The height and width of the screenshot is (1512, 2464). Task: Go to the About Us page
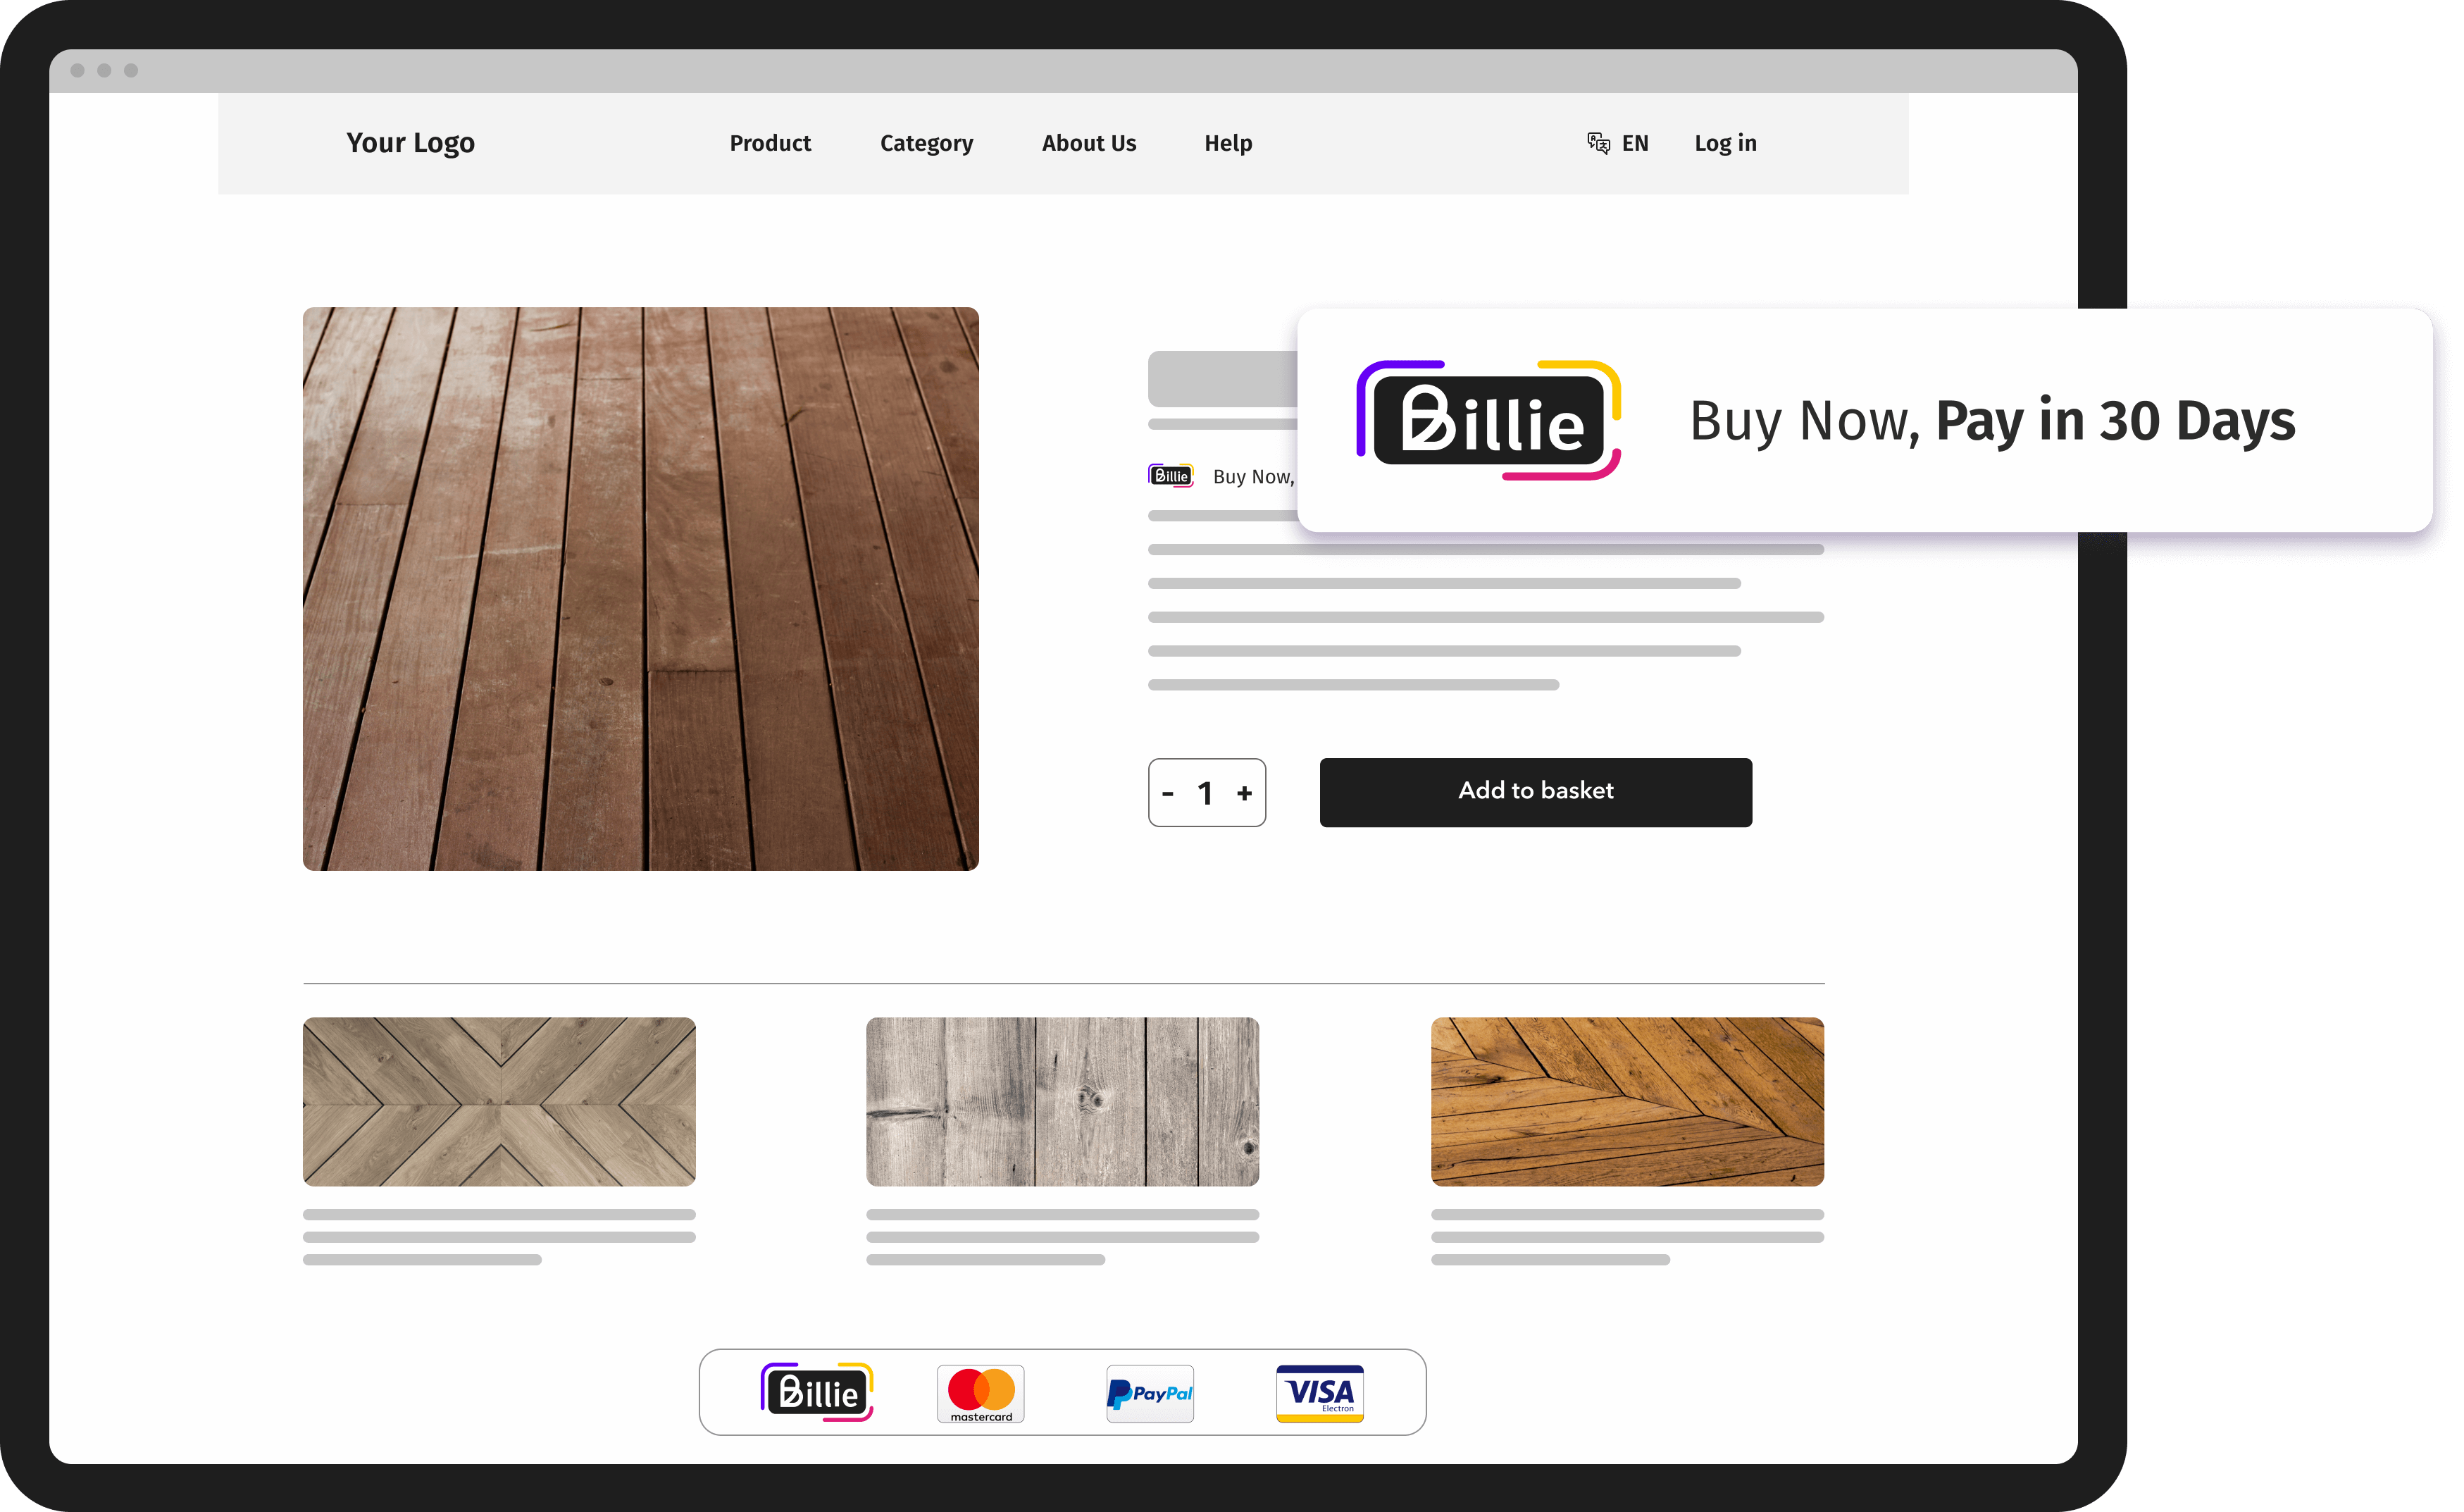1088,143
